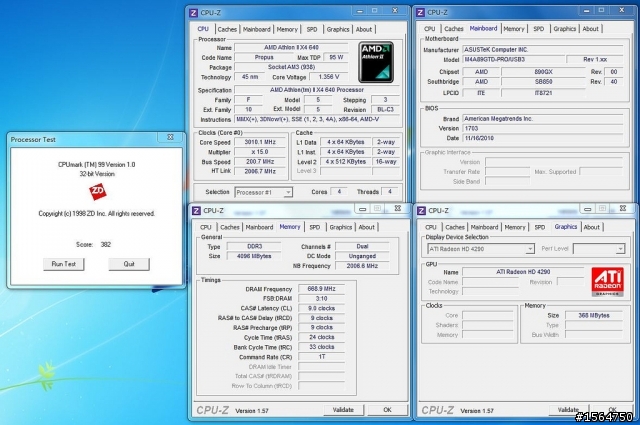Click the chipset value 890GX
Screen dimensions: 640x425
[543, 72]
